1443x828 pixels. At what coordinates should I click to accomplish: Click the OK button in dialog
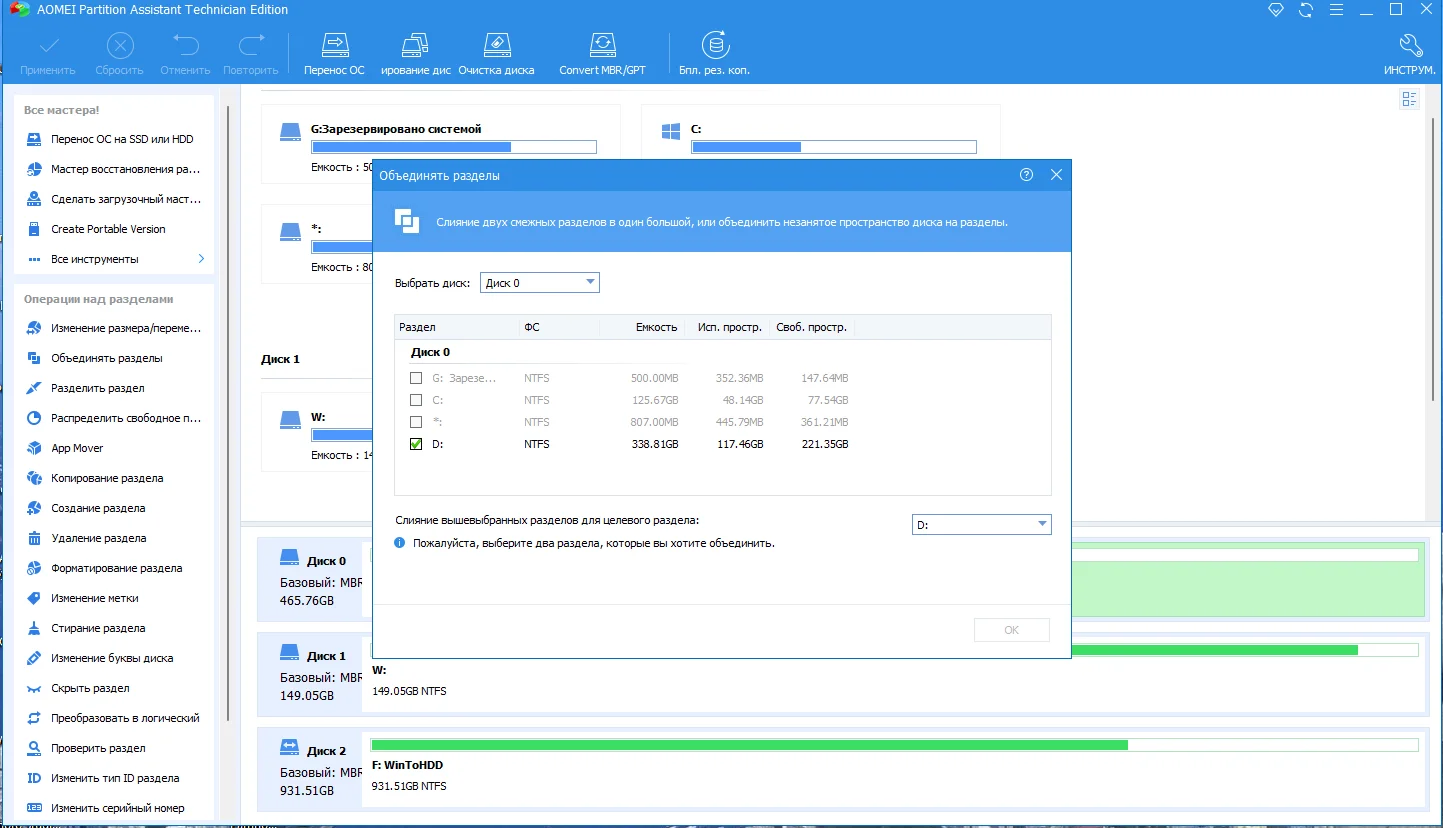(x=1012, y=630)
